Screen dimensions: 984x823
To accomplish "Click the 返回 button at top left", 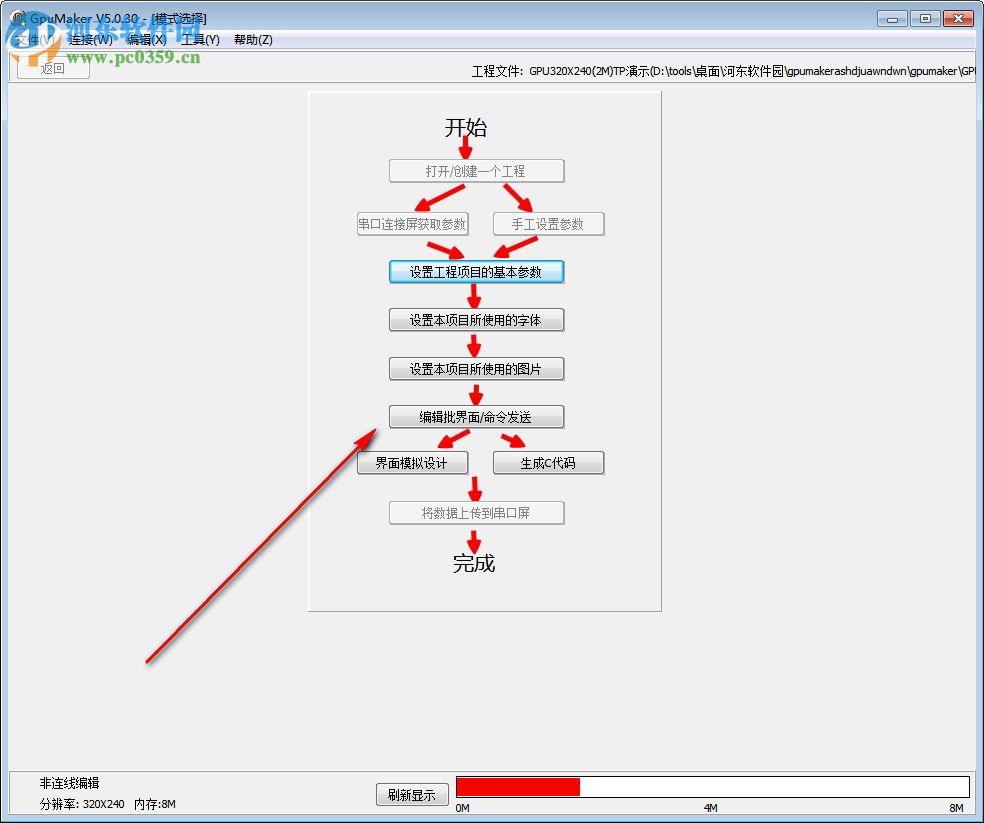I will (52, 66).
